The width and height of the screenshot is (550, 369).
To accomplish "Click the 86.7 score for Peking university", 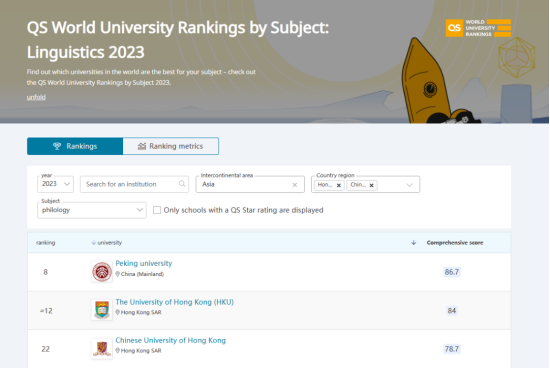I will tap(452, 272).
